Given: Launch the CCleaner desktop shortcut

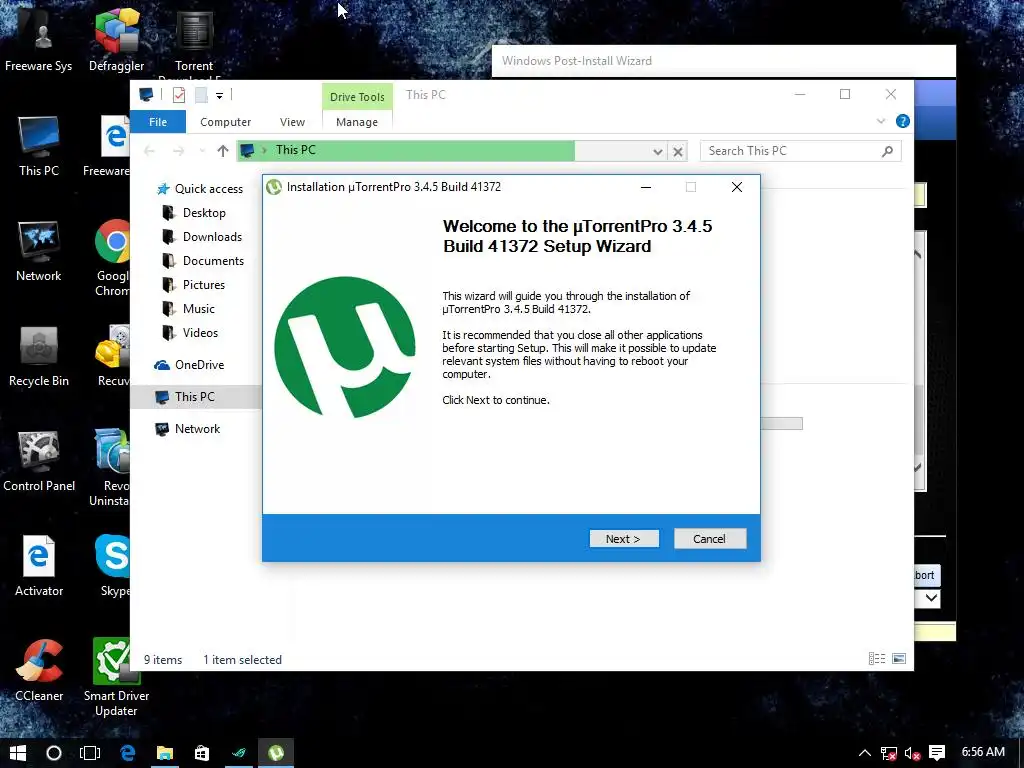Looking at the screenshot, I should point(39,671).
